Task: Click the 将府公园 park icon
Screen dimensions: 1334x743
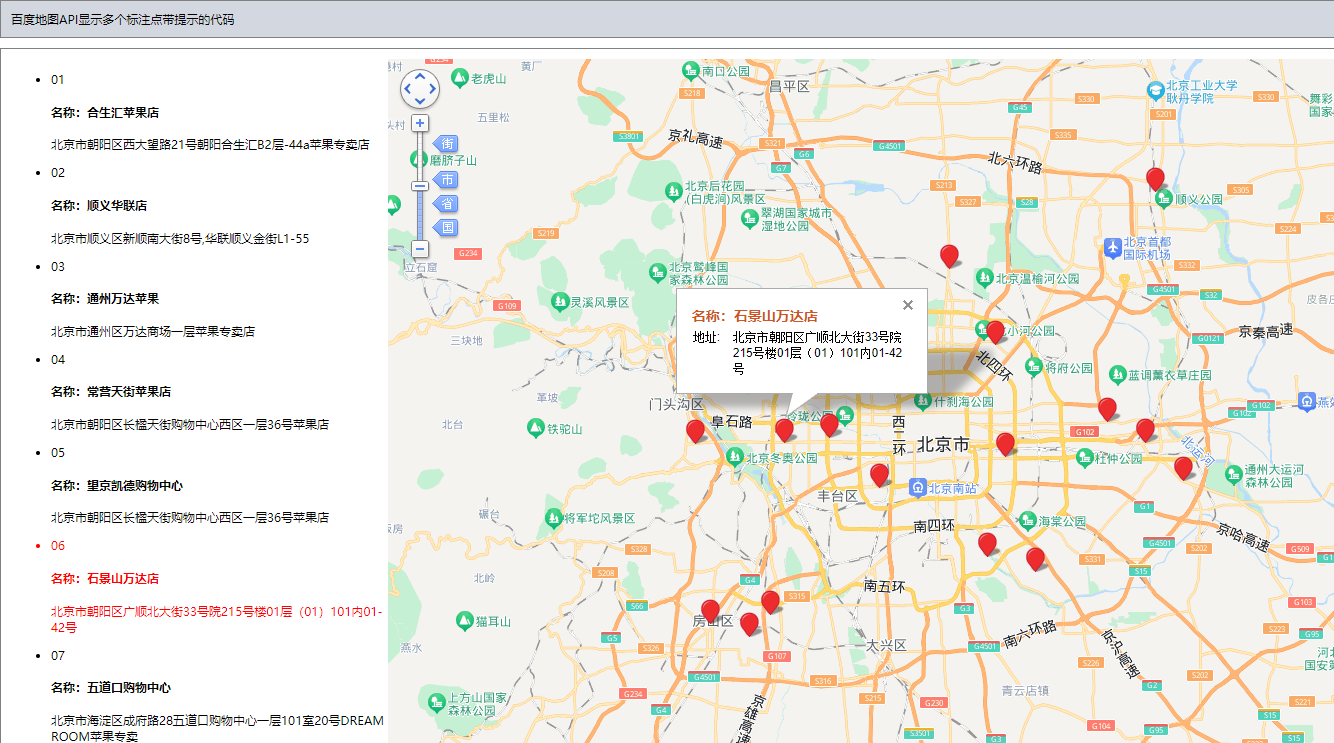Action: pos(1033,367)
